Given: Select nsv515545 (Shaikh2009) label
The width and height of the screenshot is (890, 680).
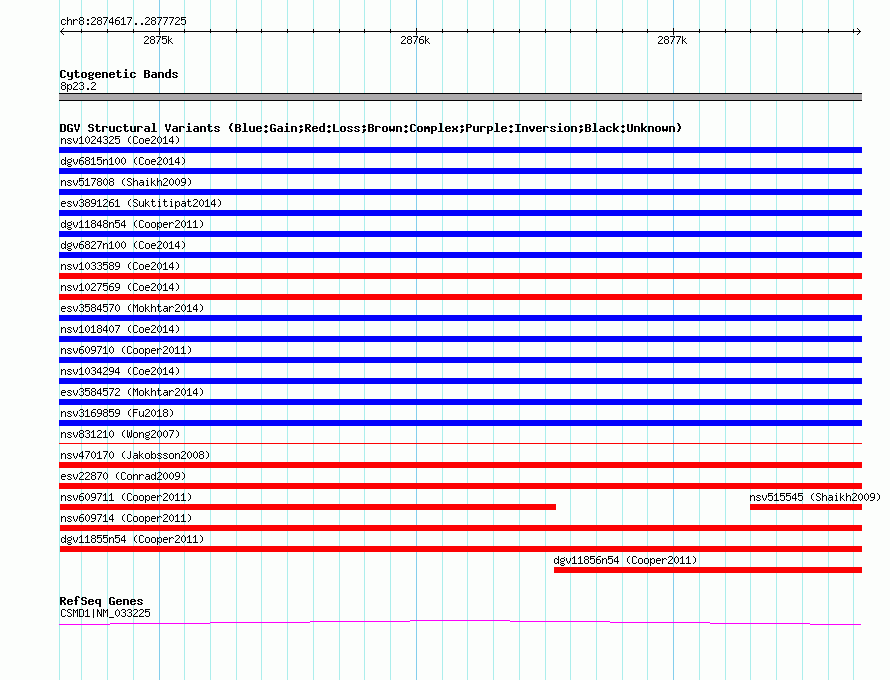Looking at the screenshot, I should [815, 497].
